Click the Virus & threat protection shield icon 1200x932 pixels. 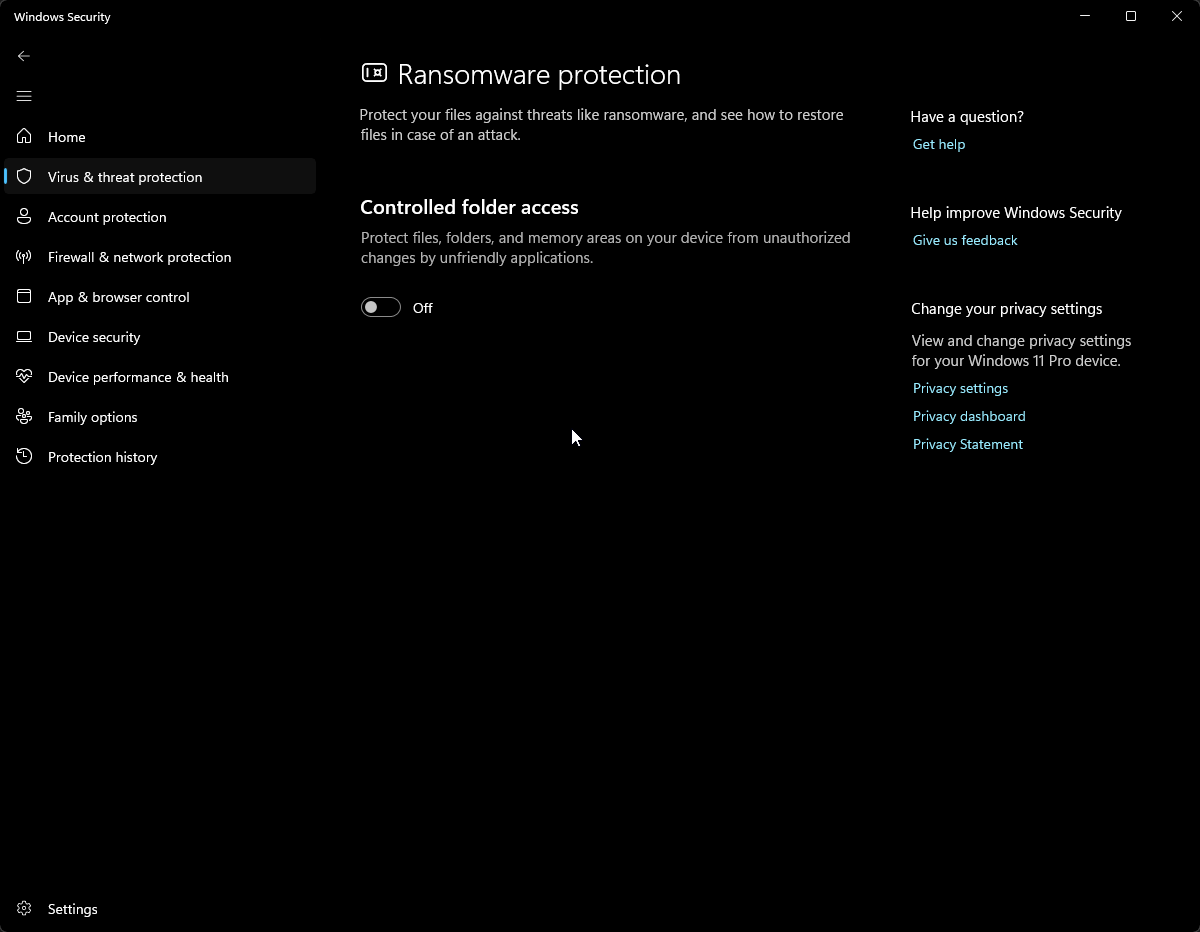(x=24, y=177)
